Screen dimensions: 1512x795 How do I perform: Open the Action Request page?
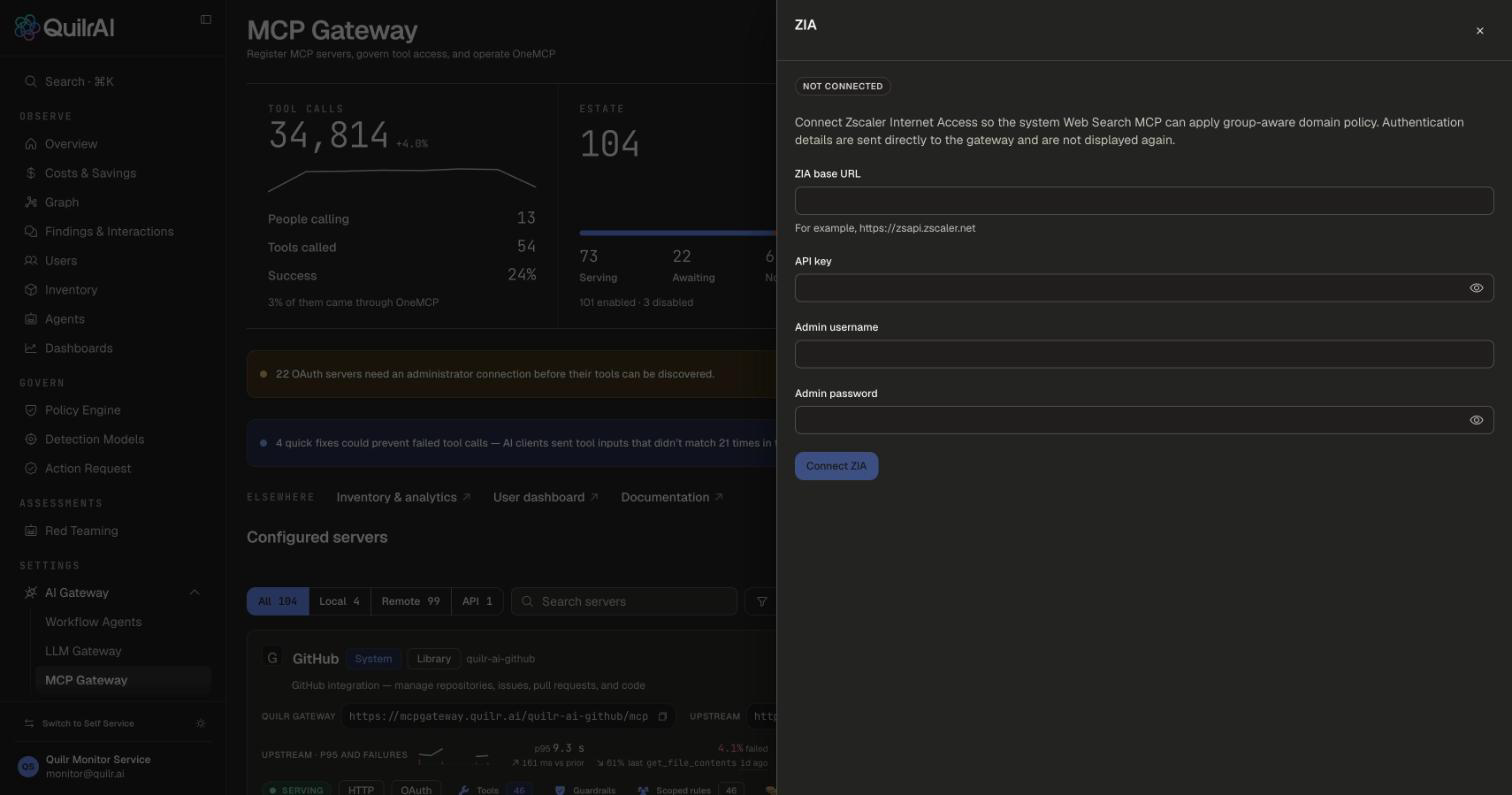(87, 468)
